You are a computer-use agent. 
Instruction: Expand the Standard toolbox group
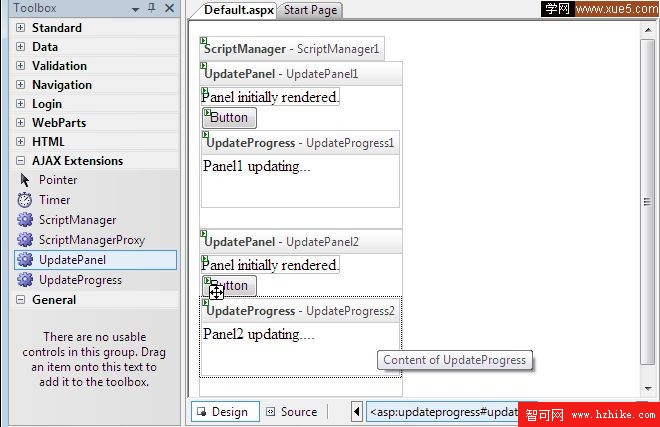pyautogui.click(x=20, y=28)
